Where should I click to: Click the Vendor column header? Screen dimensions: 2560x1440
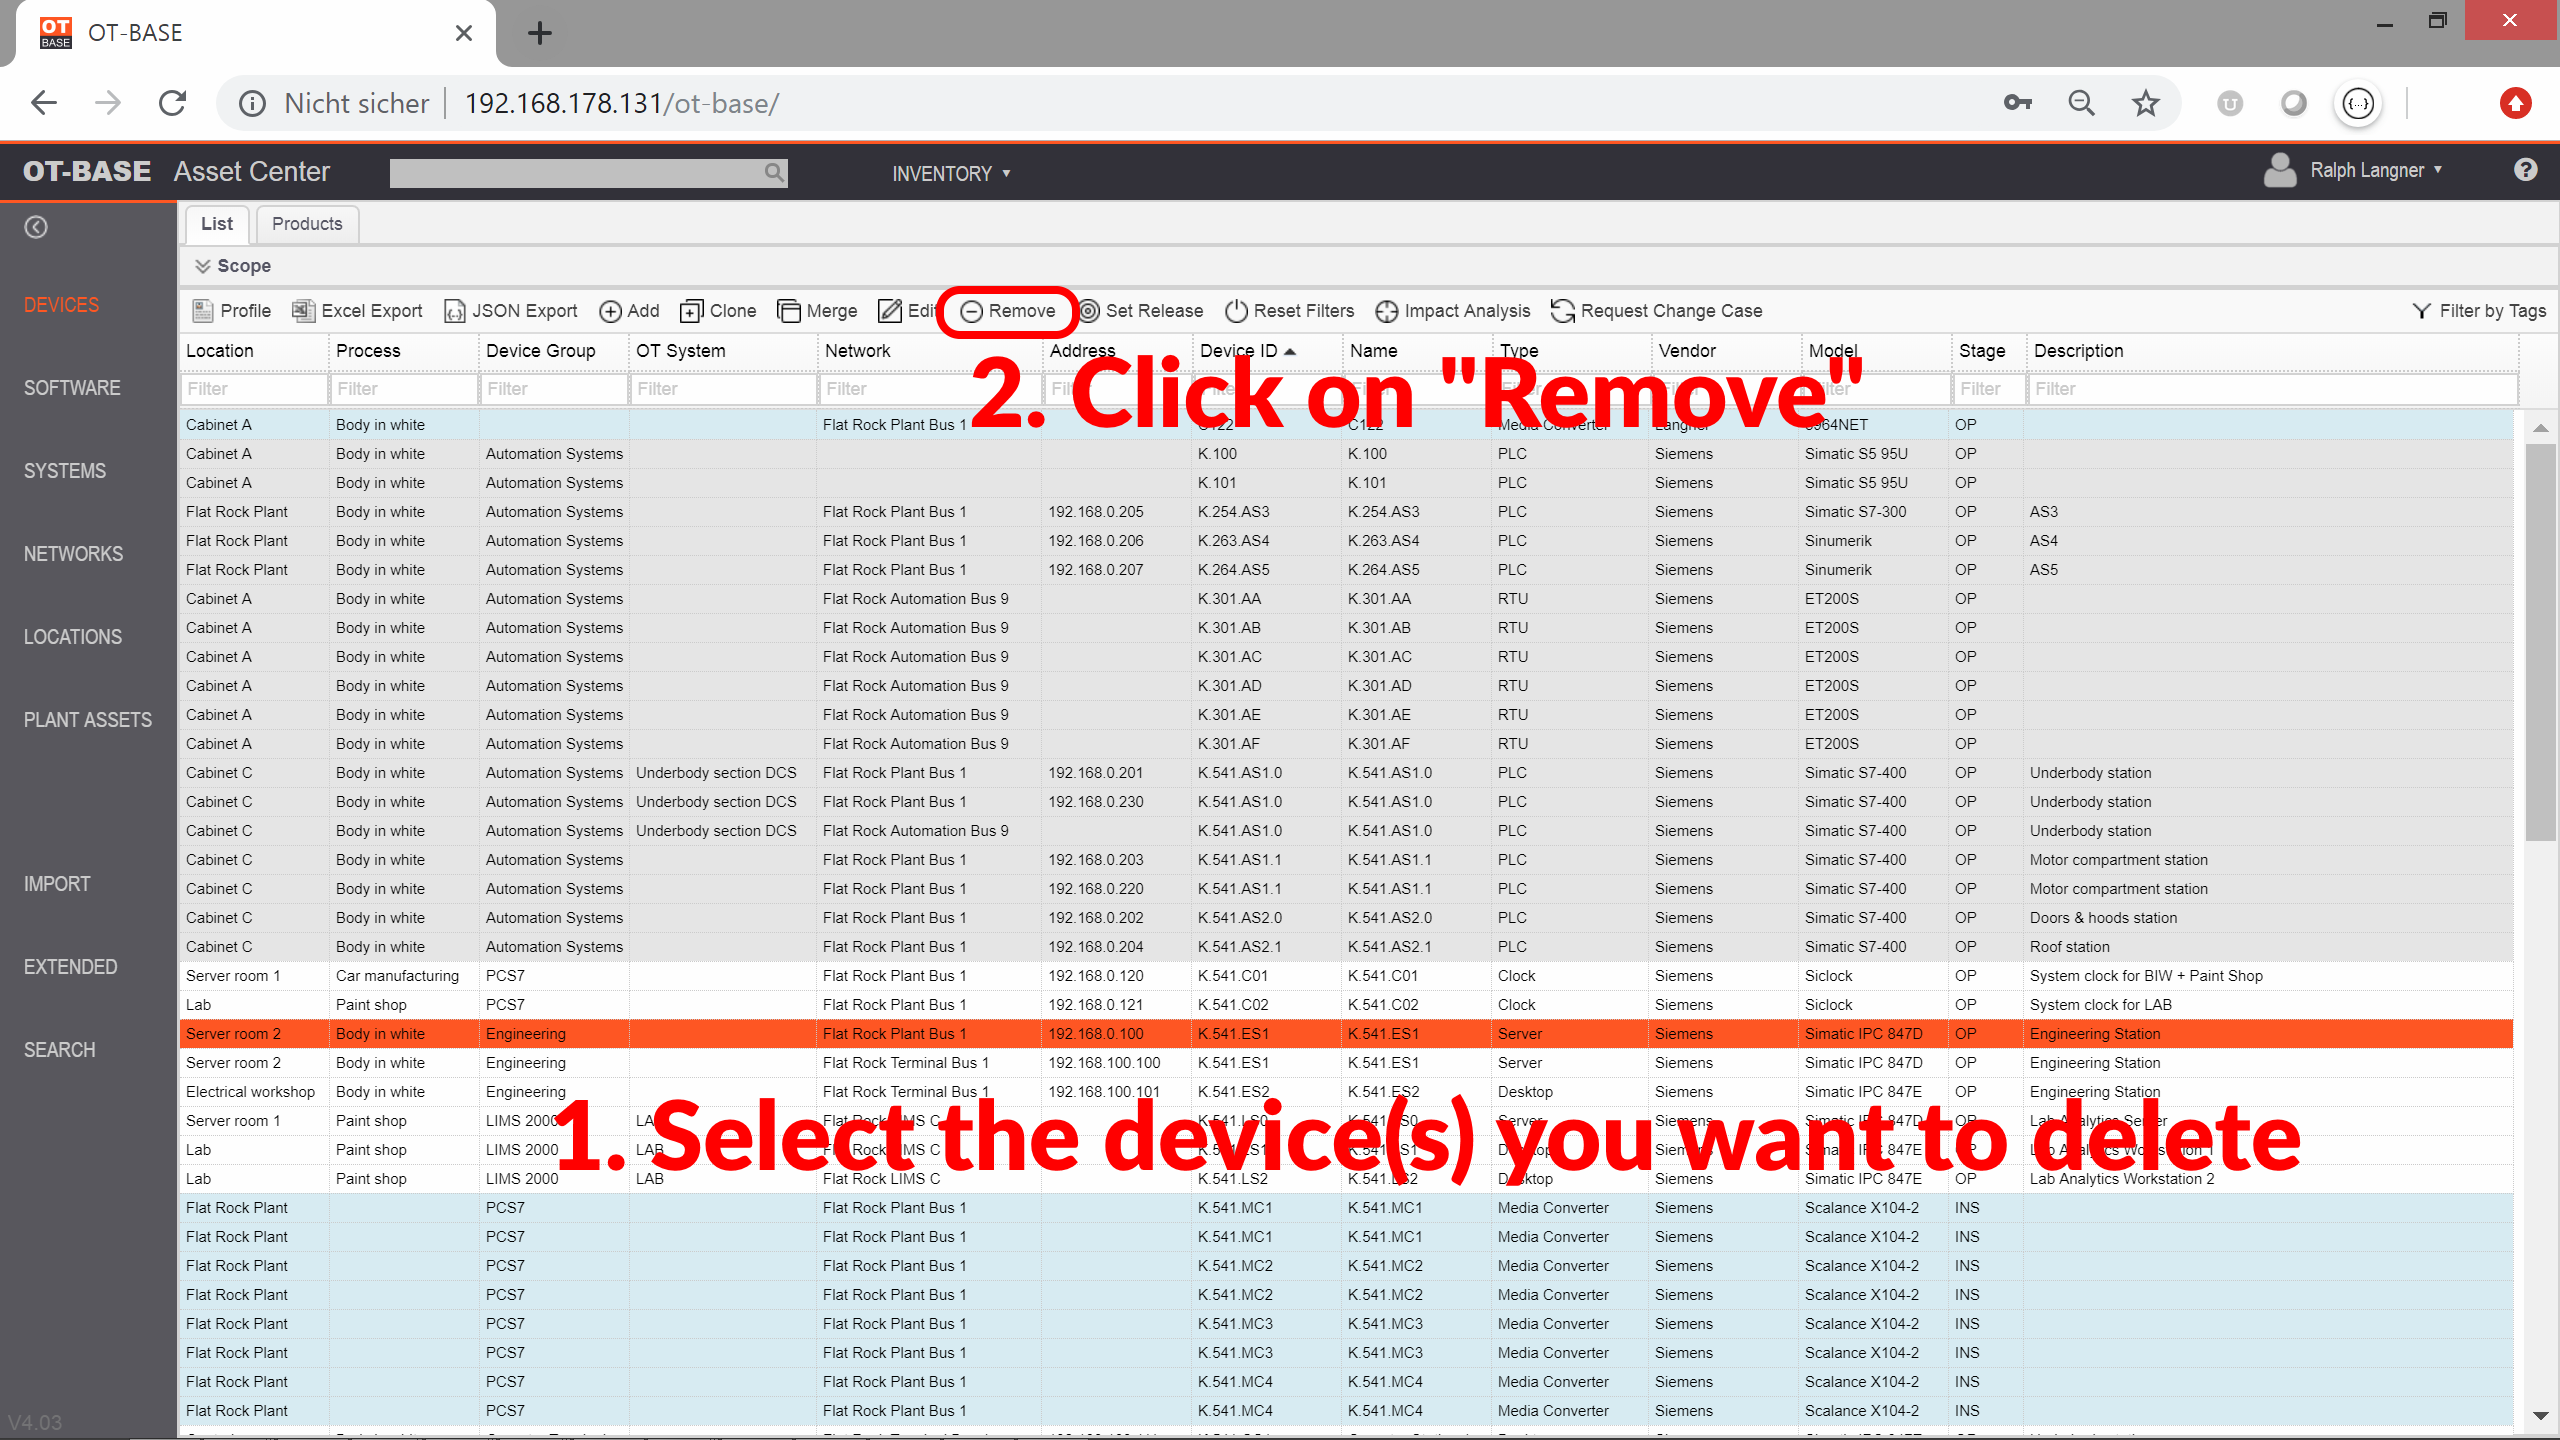point(1726,351)
